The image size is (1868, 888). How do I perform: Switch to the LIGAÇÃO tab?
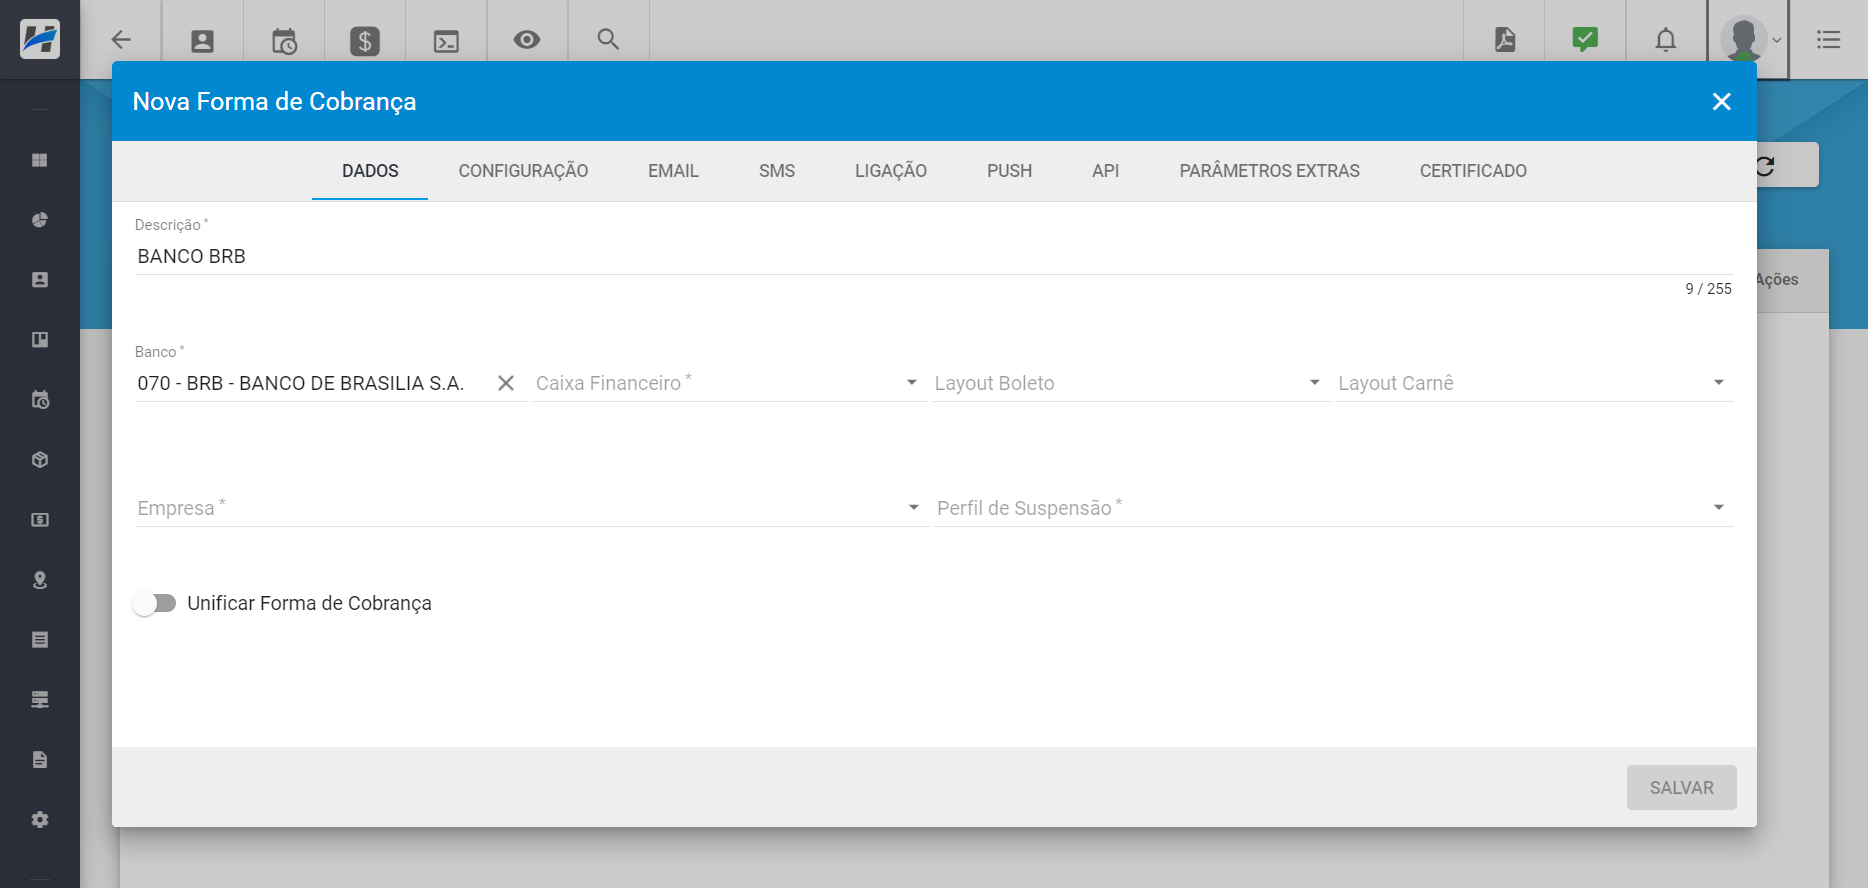coord(891,171)
